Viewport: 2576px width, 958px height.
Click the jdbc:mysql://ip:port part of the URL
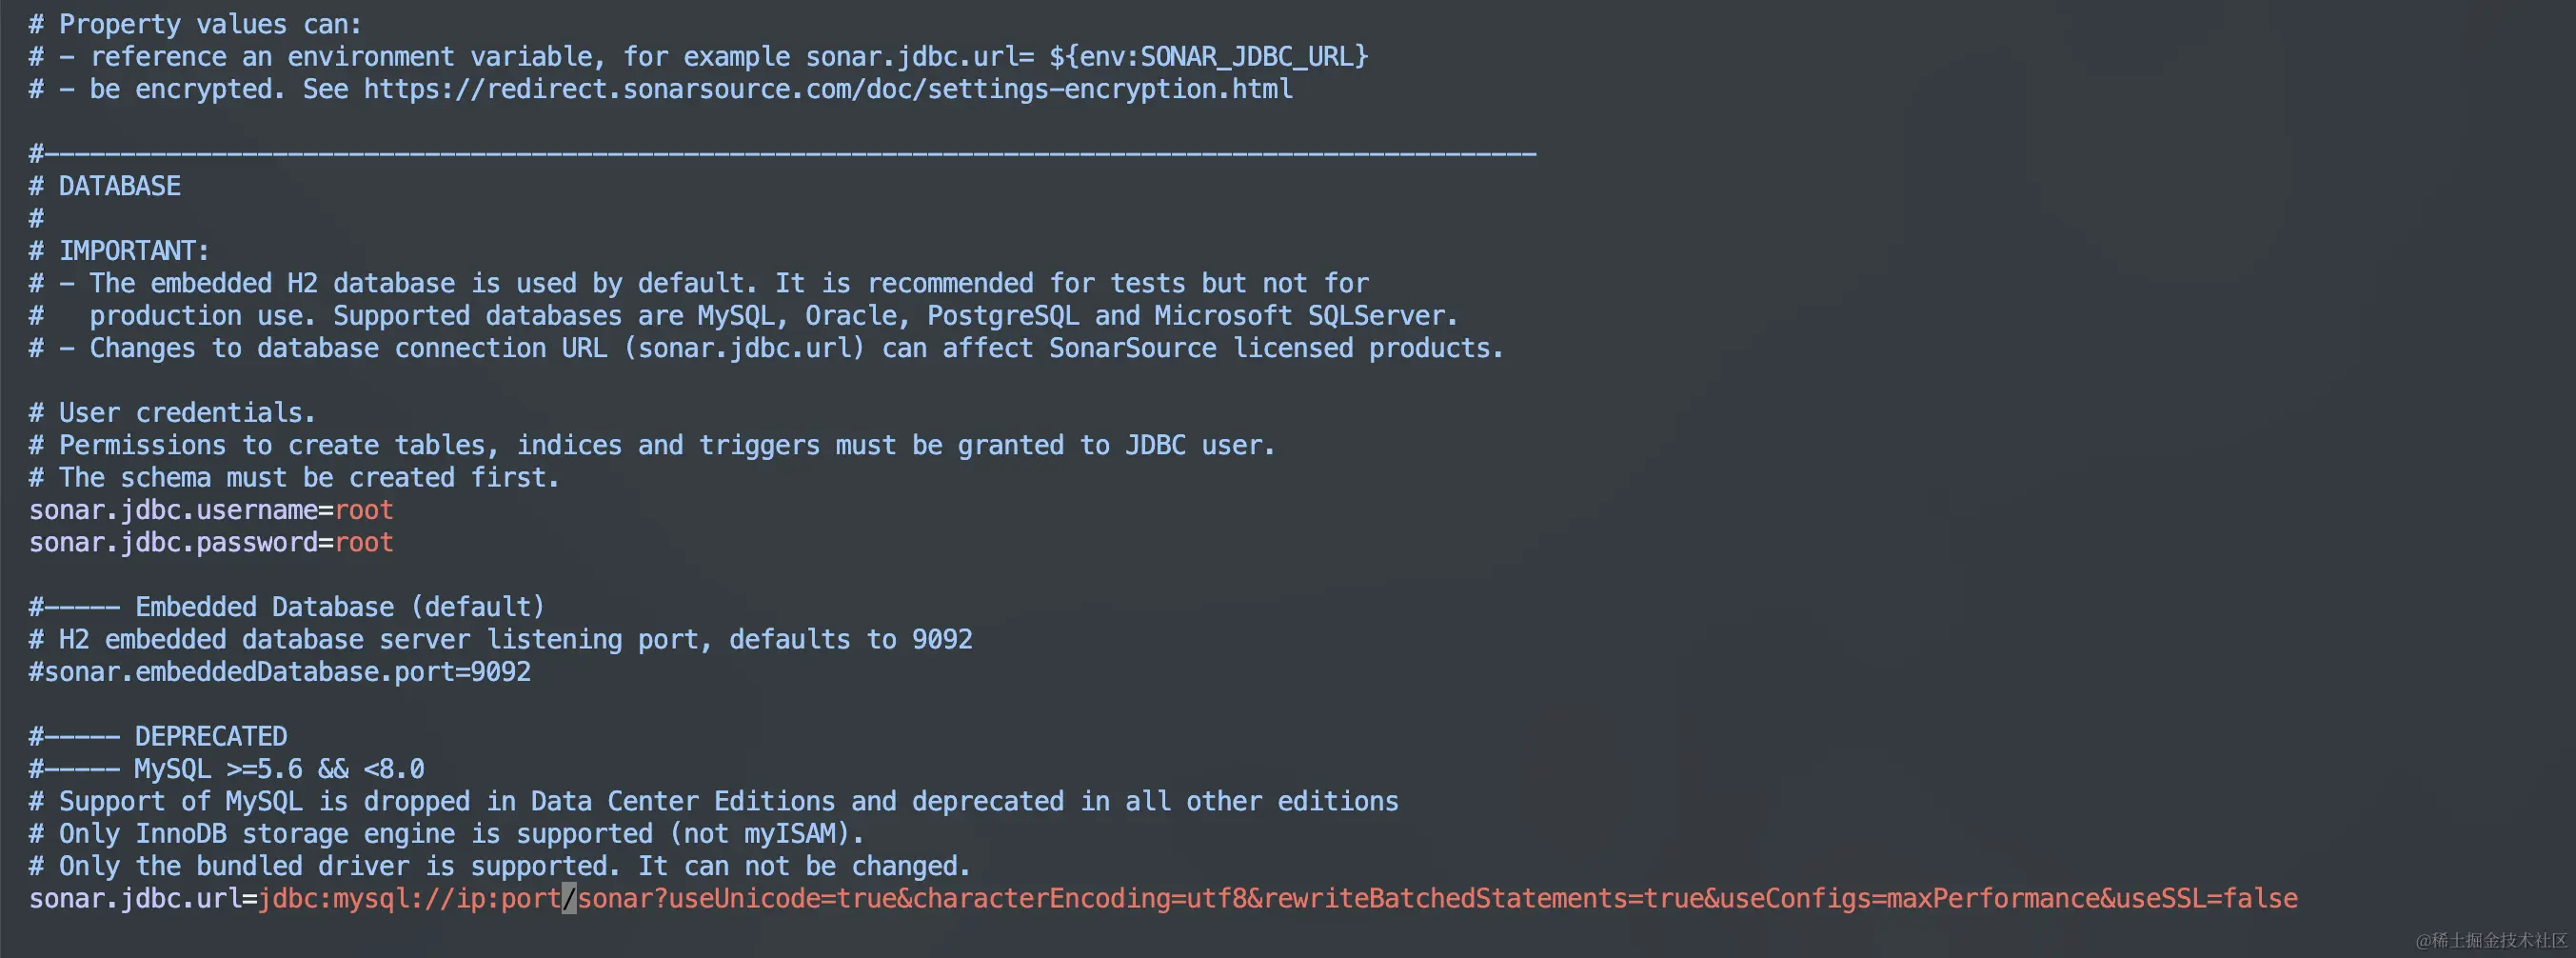410,898
